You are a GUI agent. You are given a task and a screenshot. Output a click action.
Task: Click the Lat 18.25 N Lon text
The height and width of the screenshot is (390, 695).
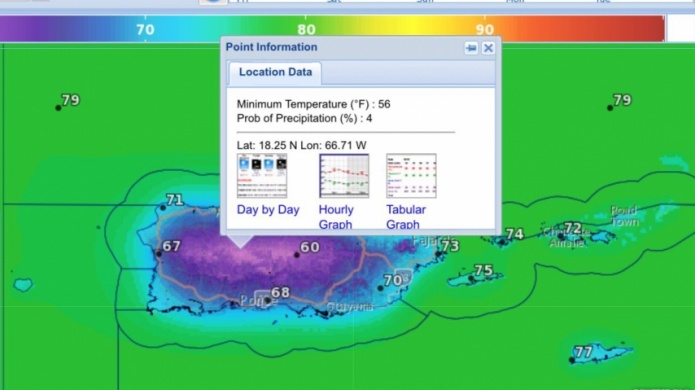(x=301, y=145)
